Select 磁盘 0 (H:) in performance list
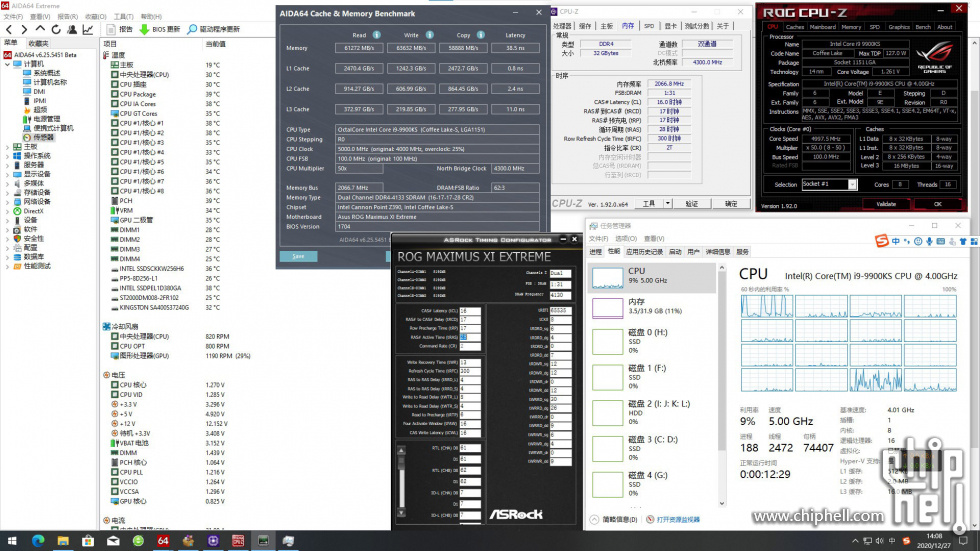Image resolution: width=980 pixels, height=551 pixels. click(x=652, y=341)
